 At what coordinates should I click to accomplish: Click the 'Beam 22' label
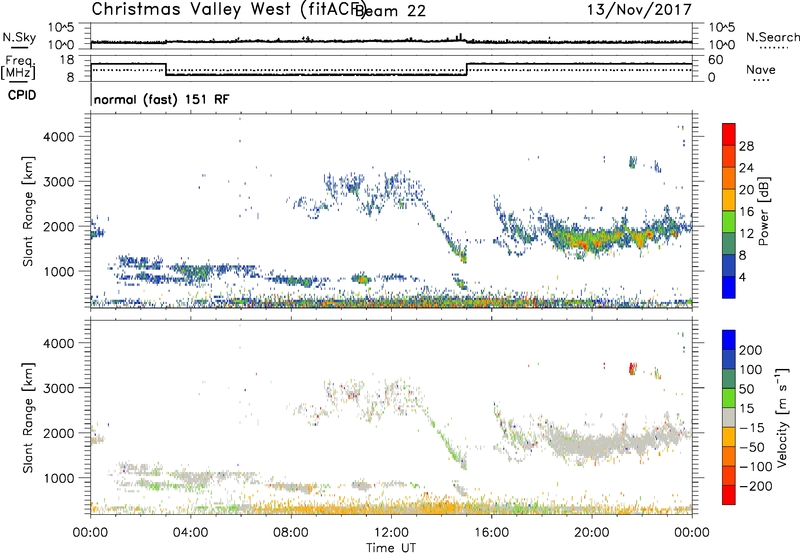[x=390, y=11]
